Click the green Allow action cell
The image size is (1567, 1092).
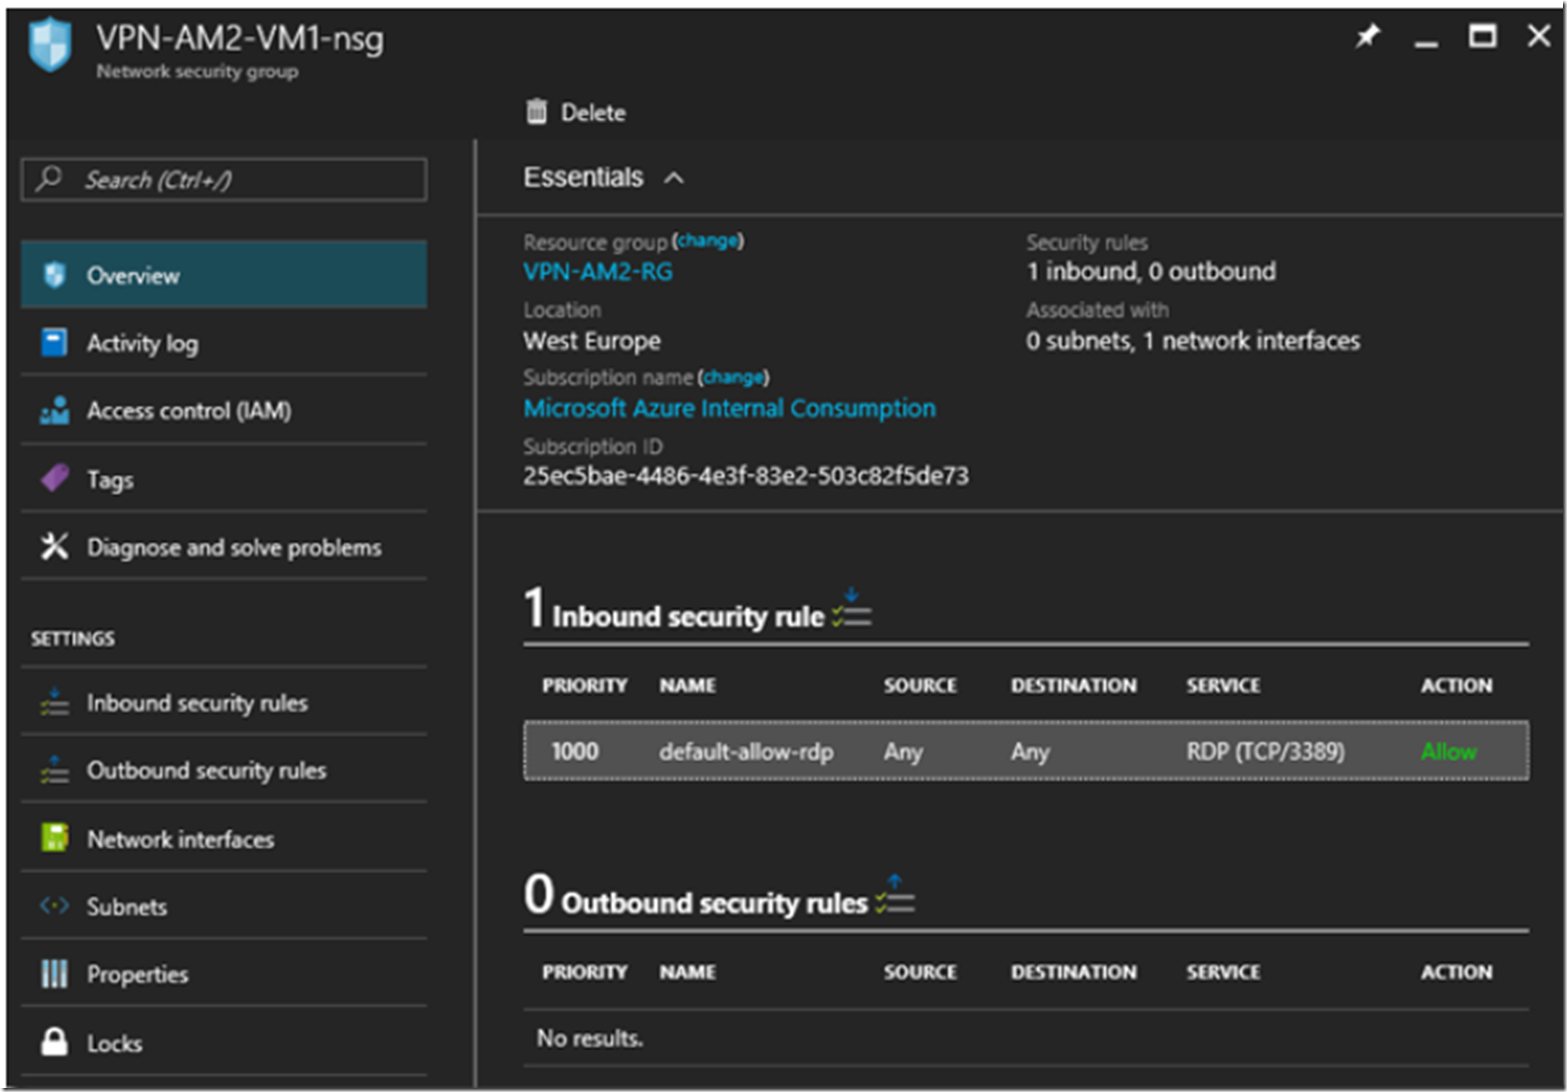[1448, 751]
